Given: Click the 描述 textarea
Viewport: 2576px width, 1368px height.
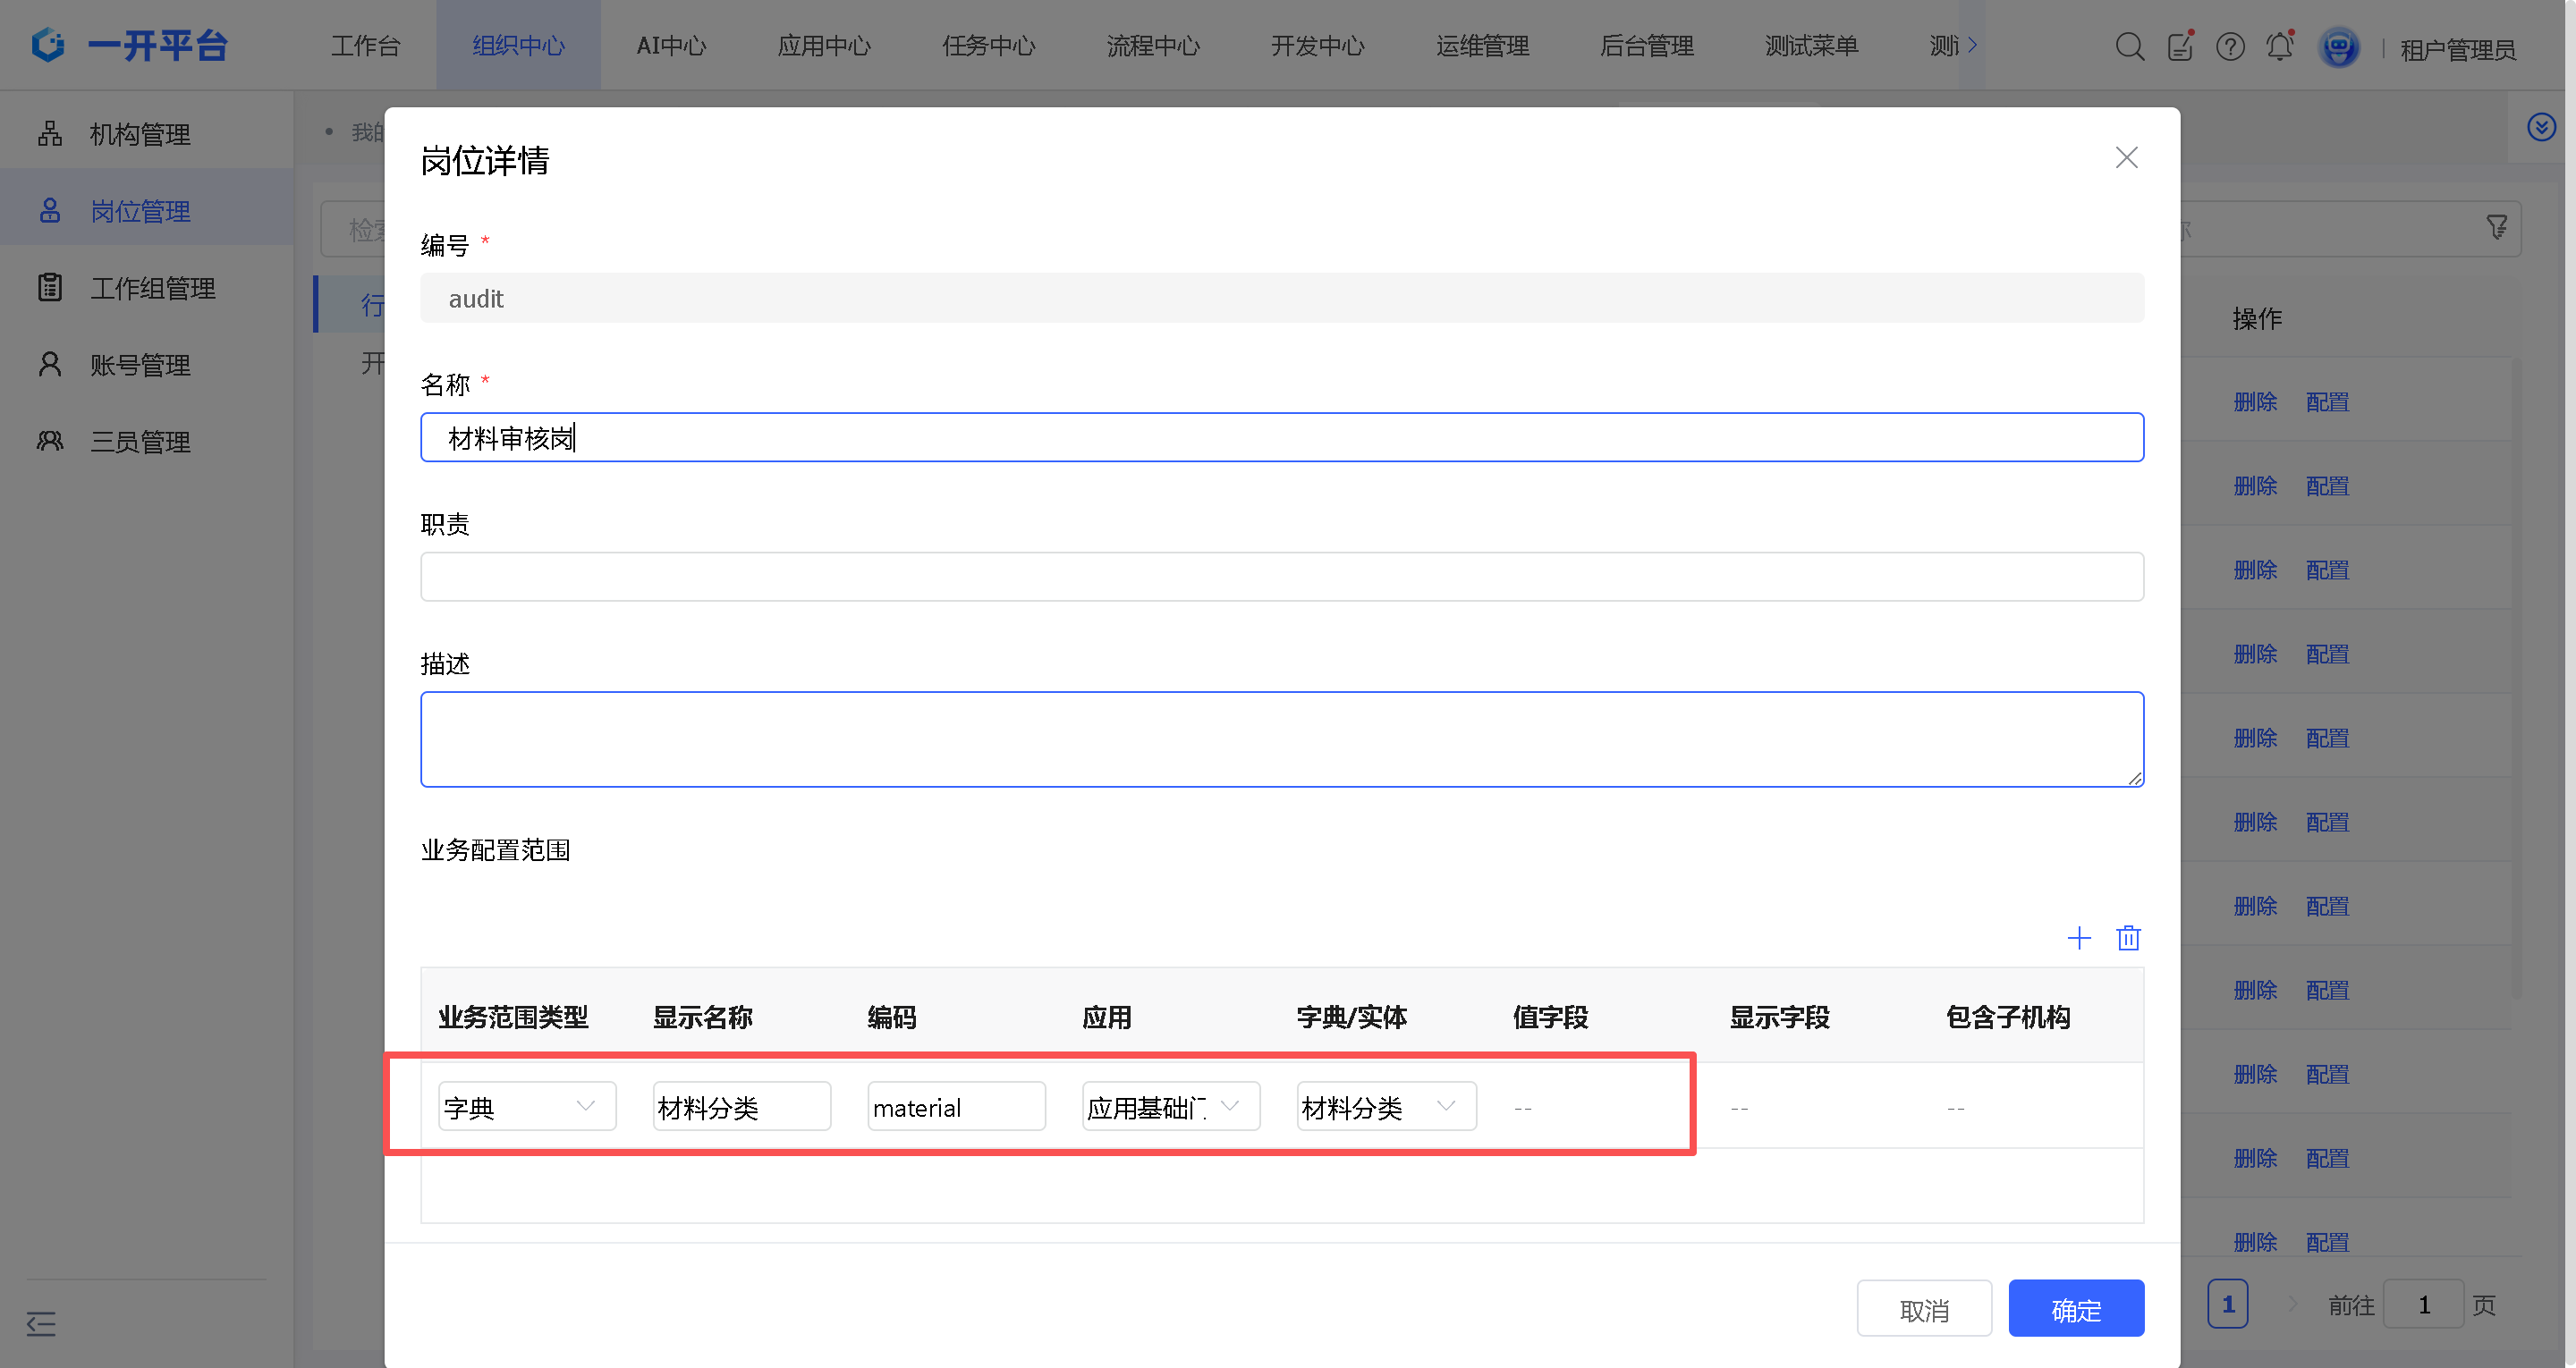Looking at the screenshot, I should (x=1281, y=739).
